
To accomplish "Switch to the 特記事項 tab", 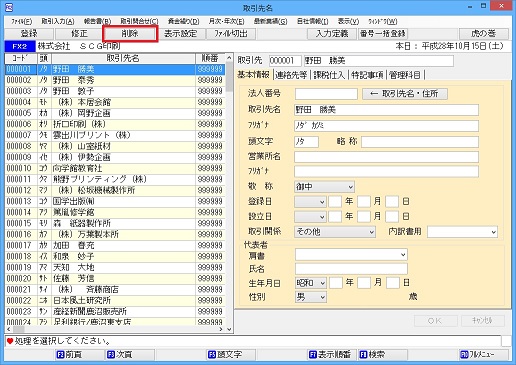I will [x=367, y=75].
